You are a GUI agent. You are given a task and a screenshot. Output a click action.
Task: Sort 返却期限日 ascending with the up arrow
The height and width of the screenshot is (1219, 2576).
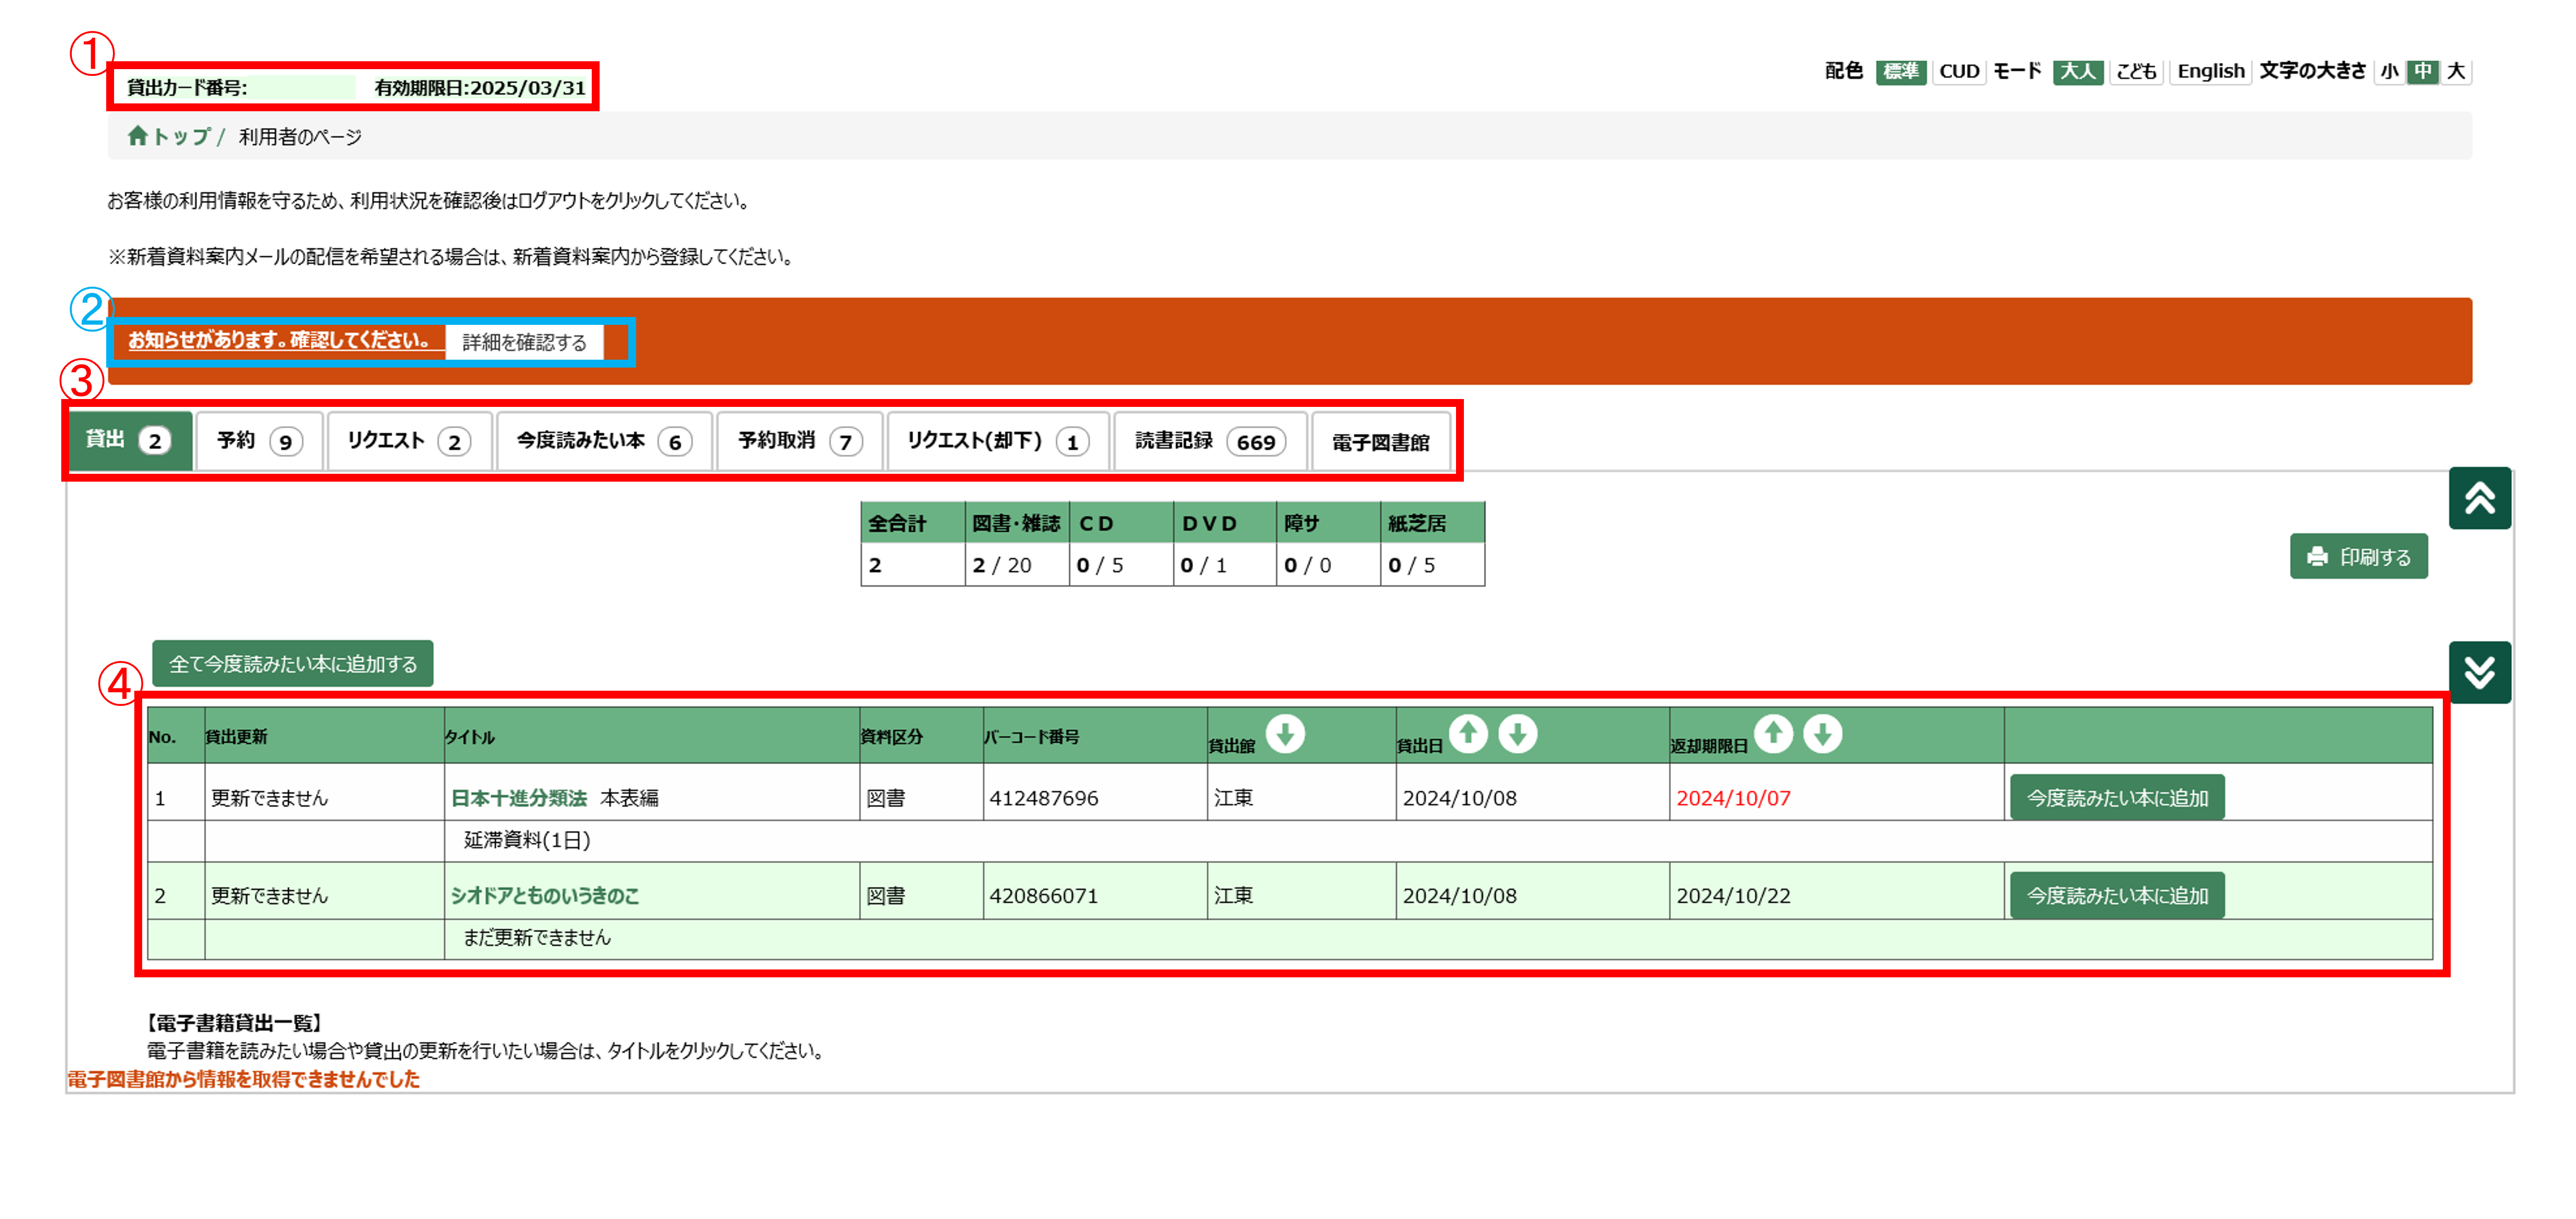(x=1773, y=733)
